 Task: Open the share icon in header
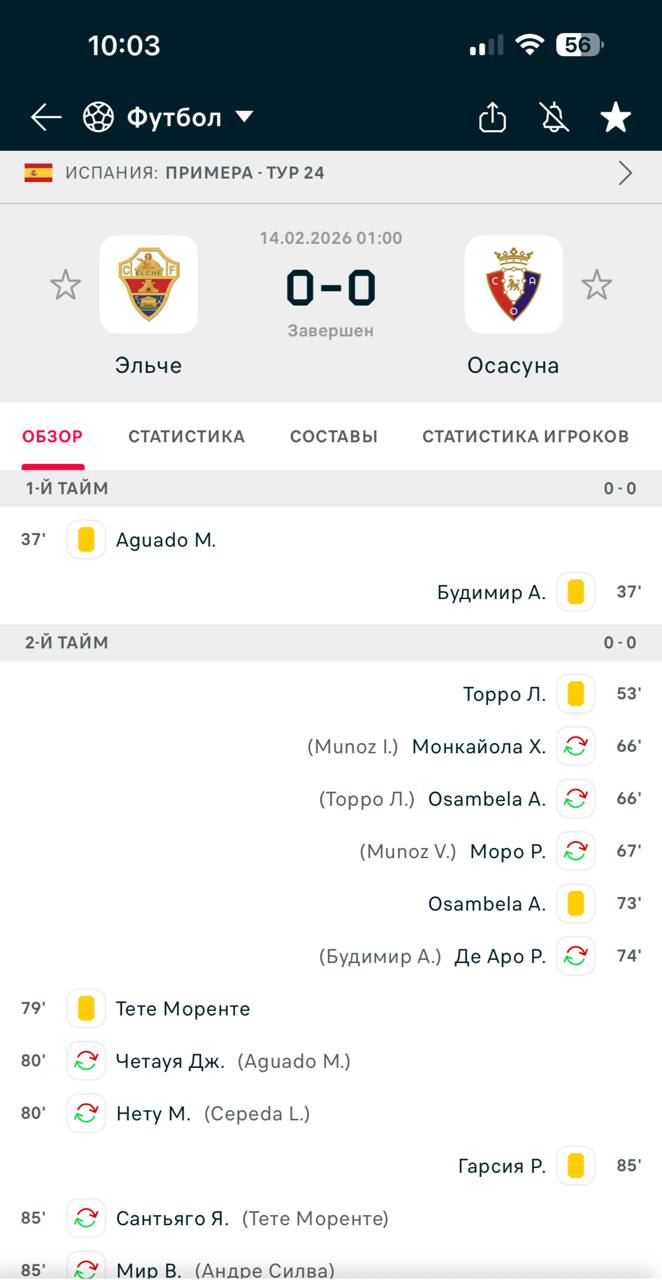coord(492,118)
